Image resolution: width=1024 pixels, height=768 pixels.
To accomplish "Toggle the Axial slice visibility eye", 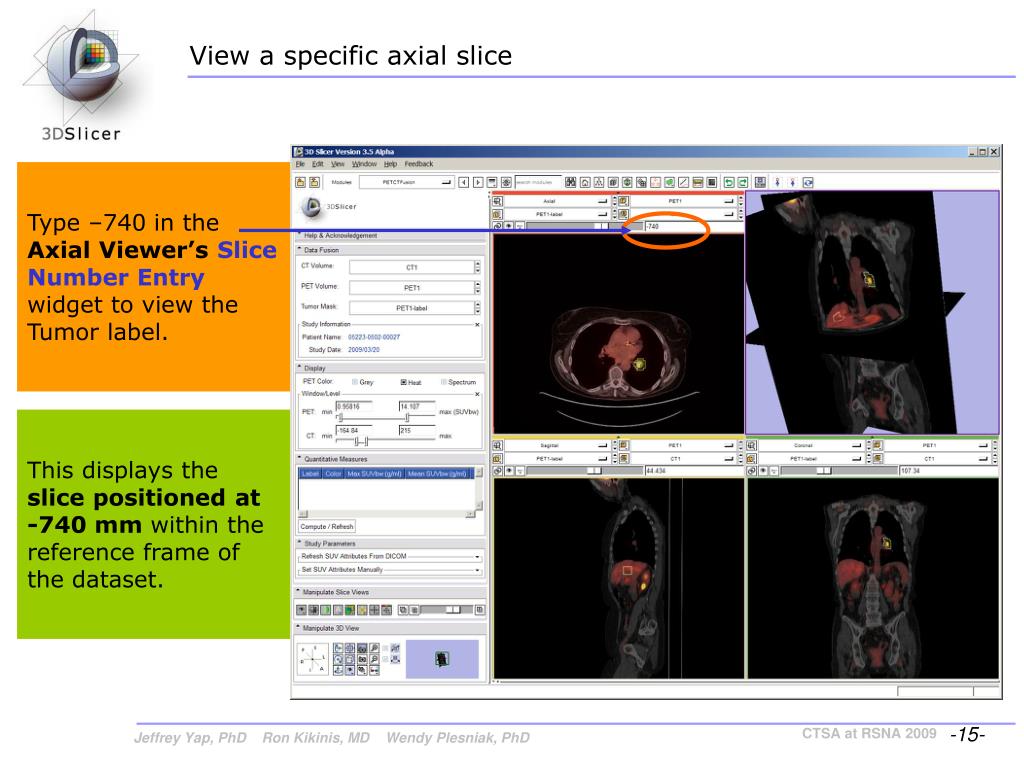I will point(509,226).
